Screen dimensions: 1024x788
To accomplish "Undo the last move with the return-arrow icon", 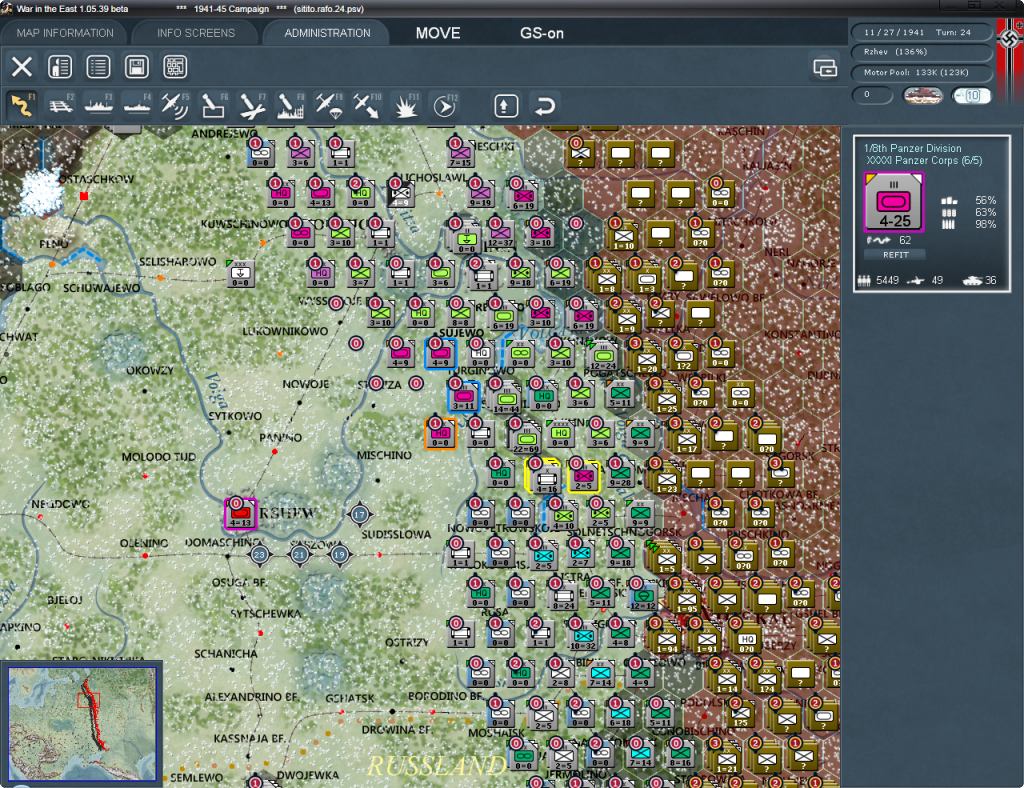I will pos(545,105).
